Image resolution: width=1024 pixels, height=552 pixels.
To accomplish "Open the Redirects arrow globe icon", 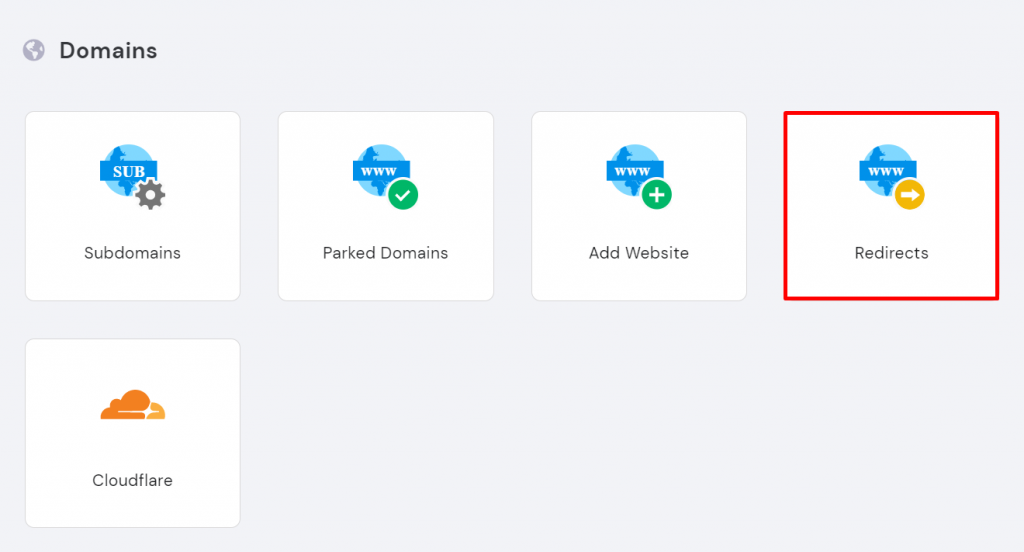I will coord(891,177).
